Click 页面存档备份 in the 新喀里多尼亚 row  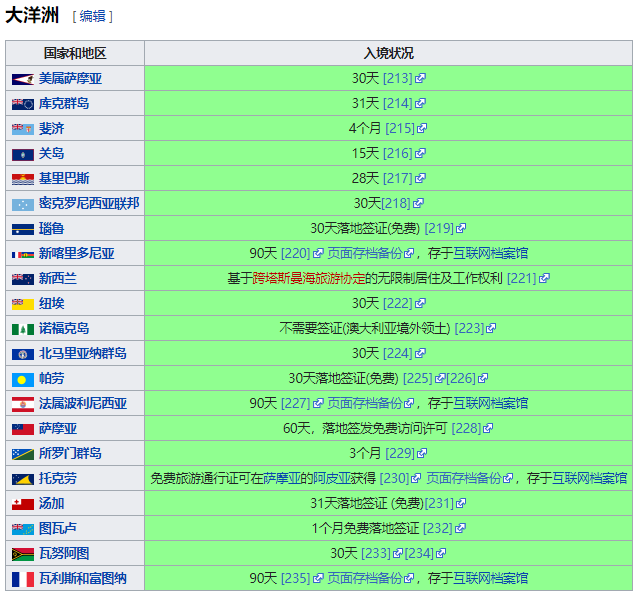click(x=370, y=253)
